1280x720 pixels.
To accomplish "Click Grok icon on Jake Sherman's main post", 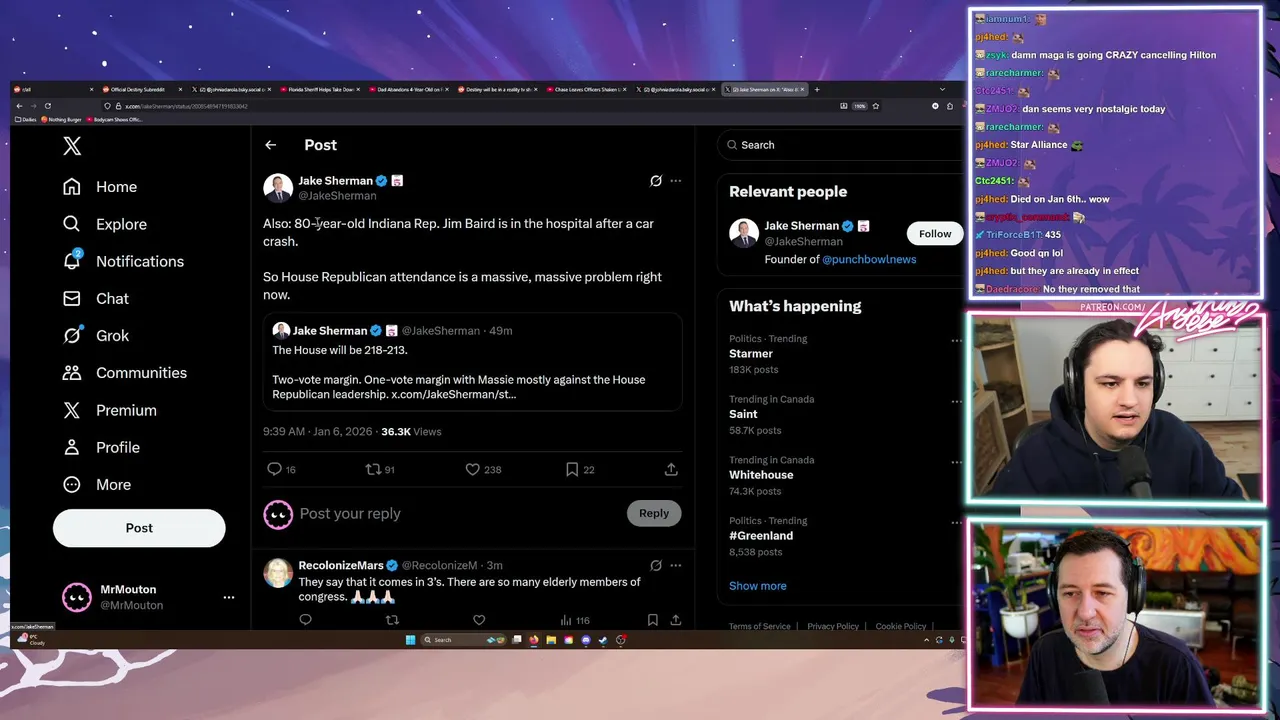I will [x=656, y=181].
